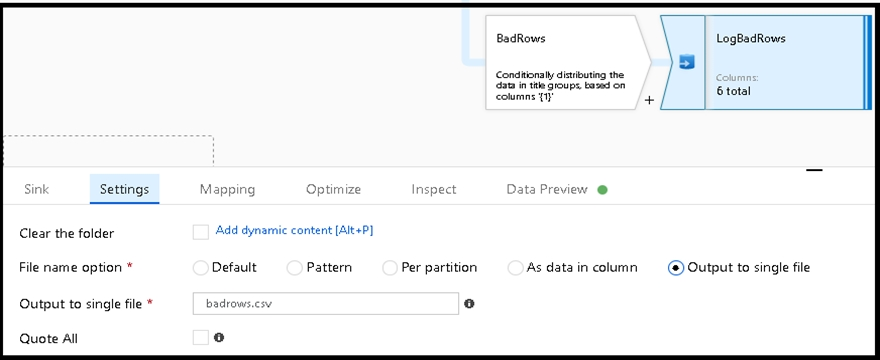
Task: Switch to the Sink tab
Action: [36, 189]
